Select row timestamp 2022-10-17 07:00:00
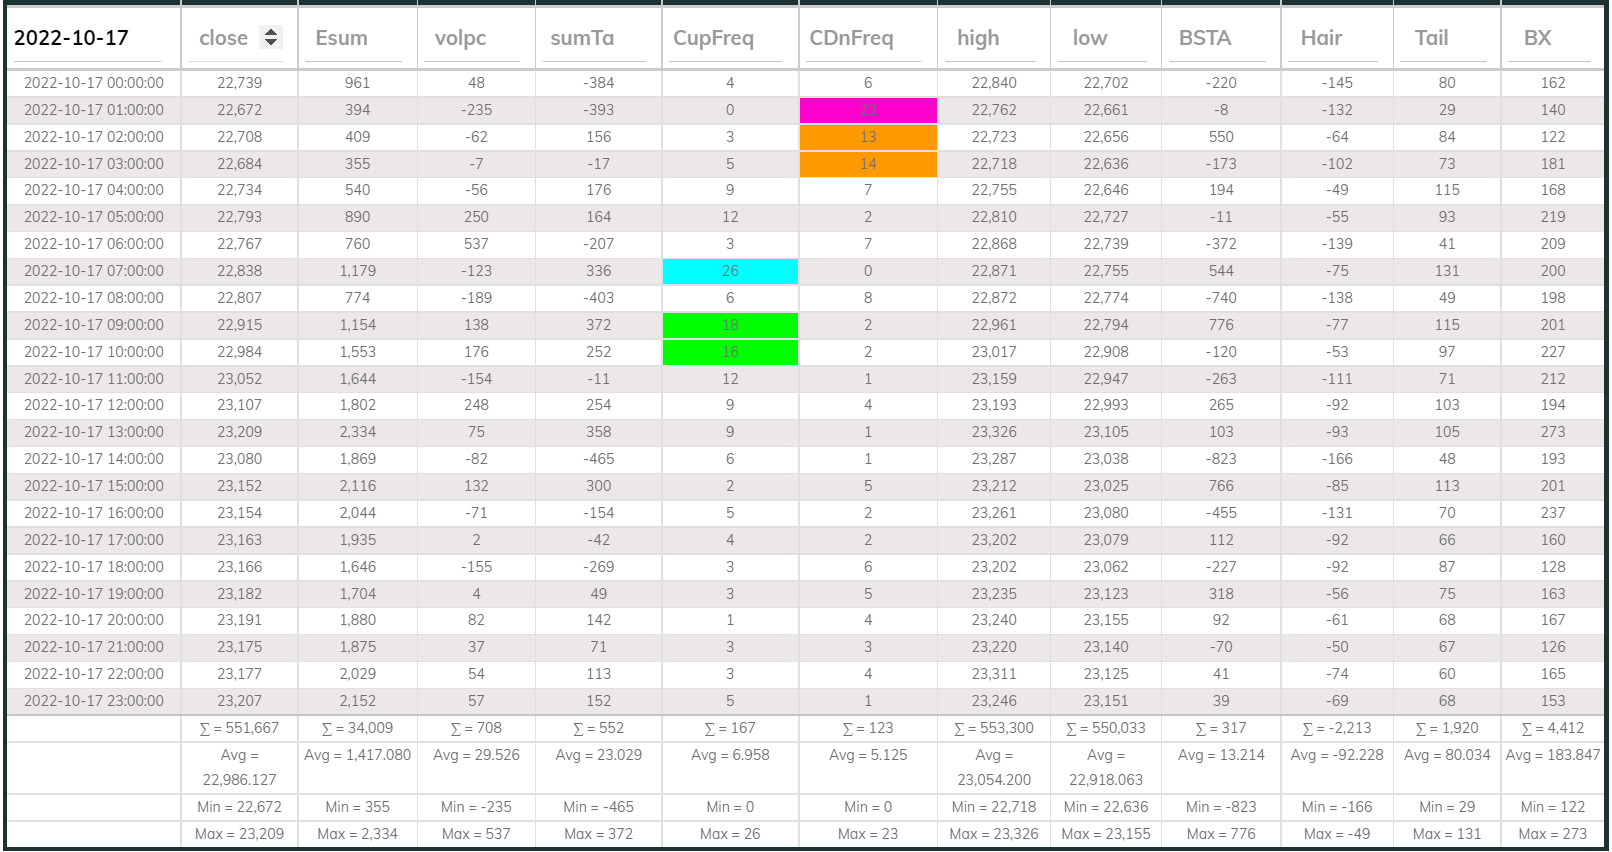1612x852 pixels. click(x=94, y=271)
